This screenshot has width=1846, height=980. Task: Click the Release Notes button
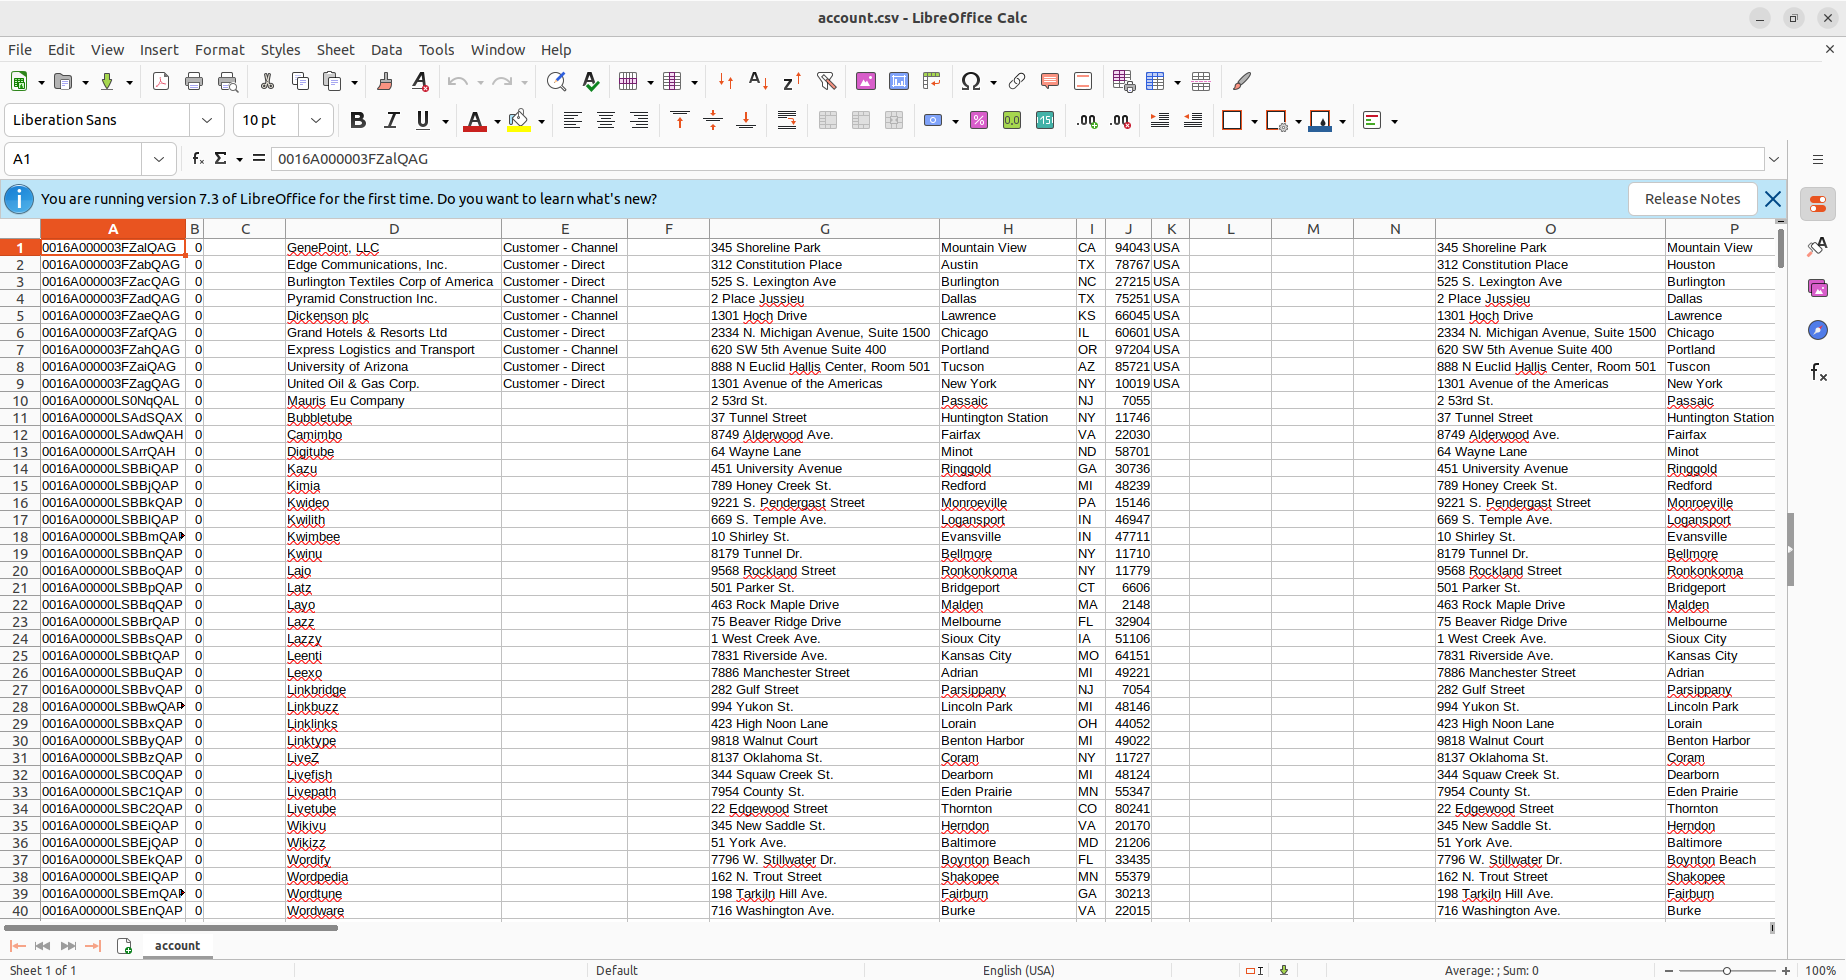pos(1692,199)
